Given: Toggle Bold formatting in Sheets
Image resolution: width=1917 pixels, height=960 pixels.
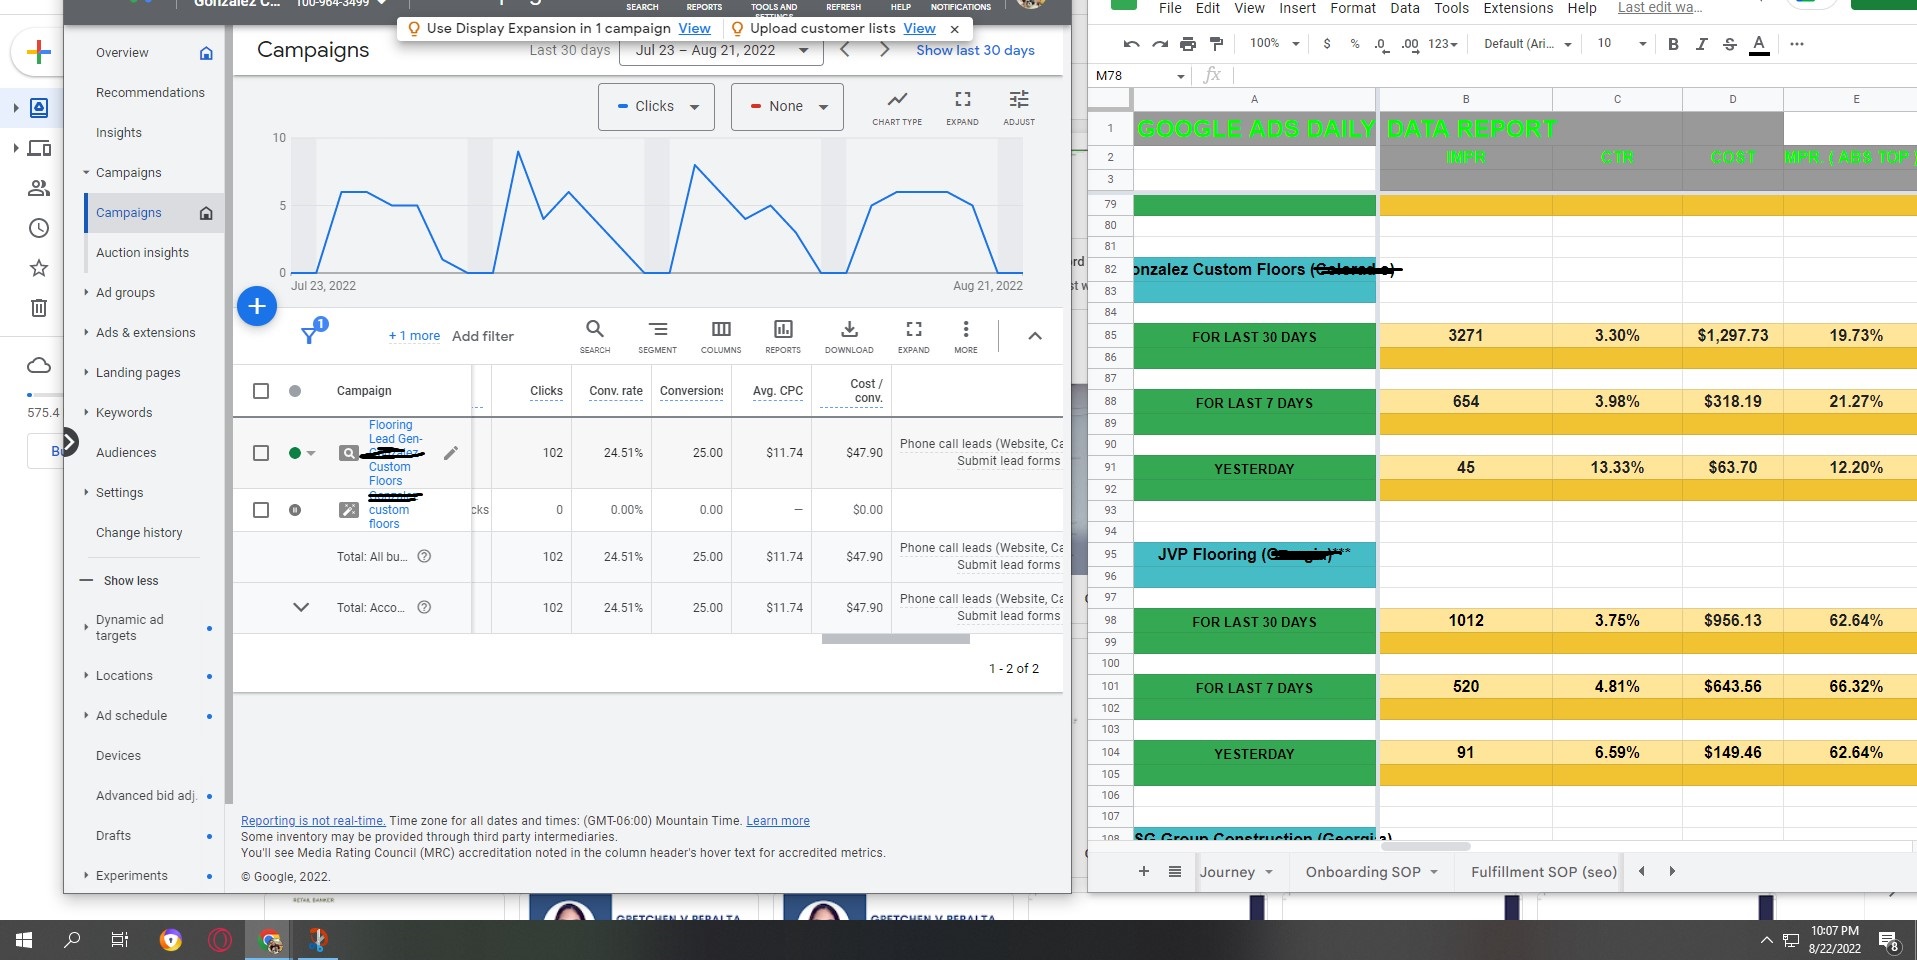Looking at the screenshot, I should point(1673,44).
